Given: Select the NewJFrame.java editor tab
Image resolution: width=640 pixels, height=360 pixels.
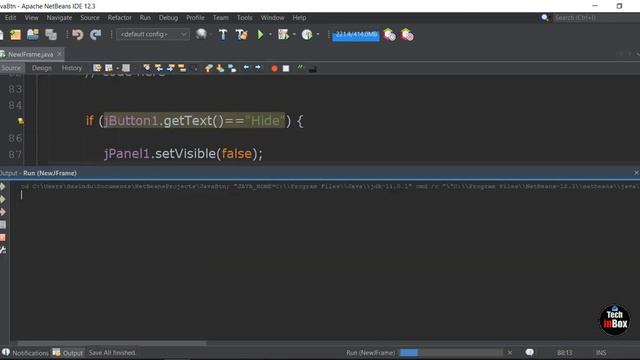Looking at the screenshot, I should point(31,54).
